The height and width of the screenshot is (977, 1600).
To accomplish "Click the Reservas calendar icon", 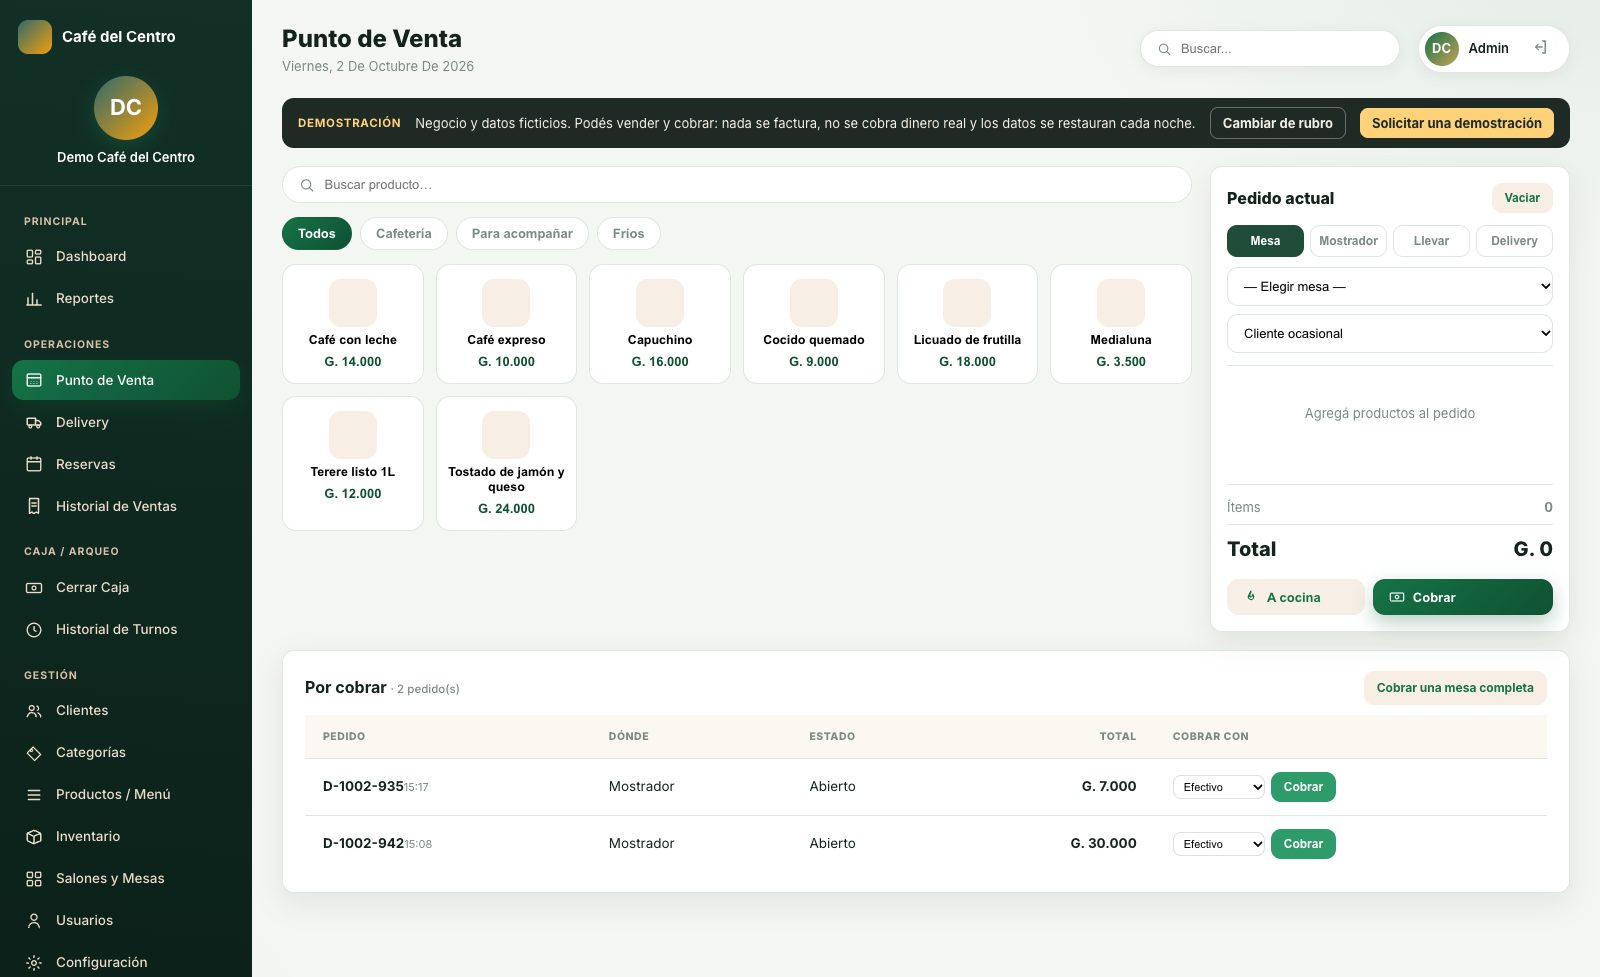I will [34, 465].
